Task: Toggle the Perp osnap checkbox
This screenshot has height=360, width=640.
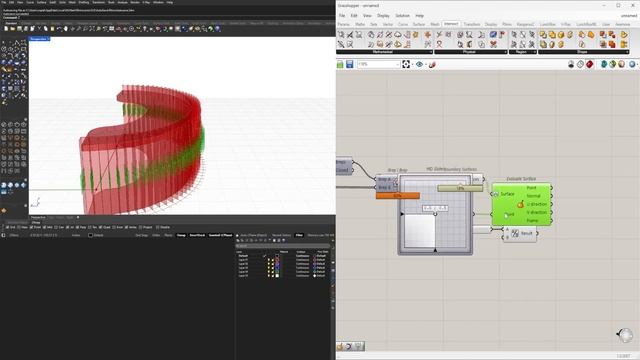Action: click(78, 227)
